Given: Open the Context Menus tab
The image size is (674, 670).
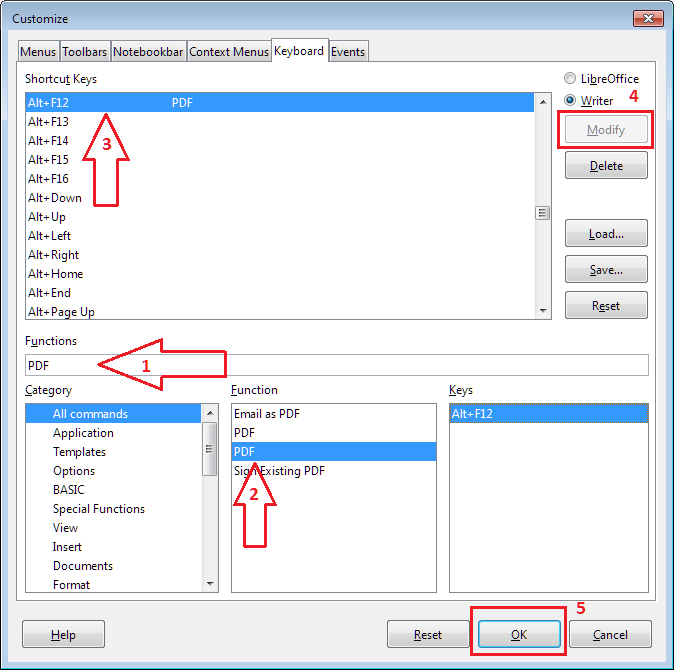Looking at the screenshot, I should pos(228,52).
